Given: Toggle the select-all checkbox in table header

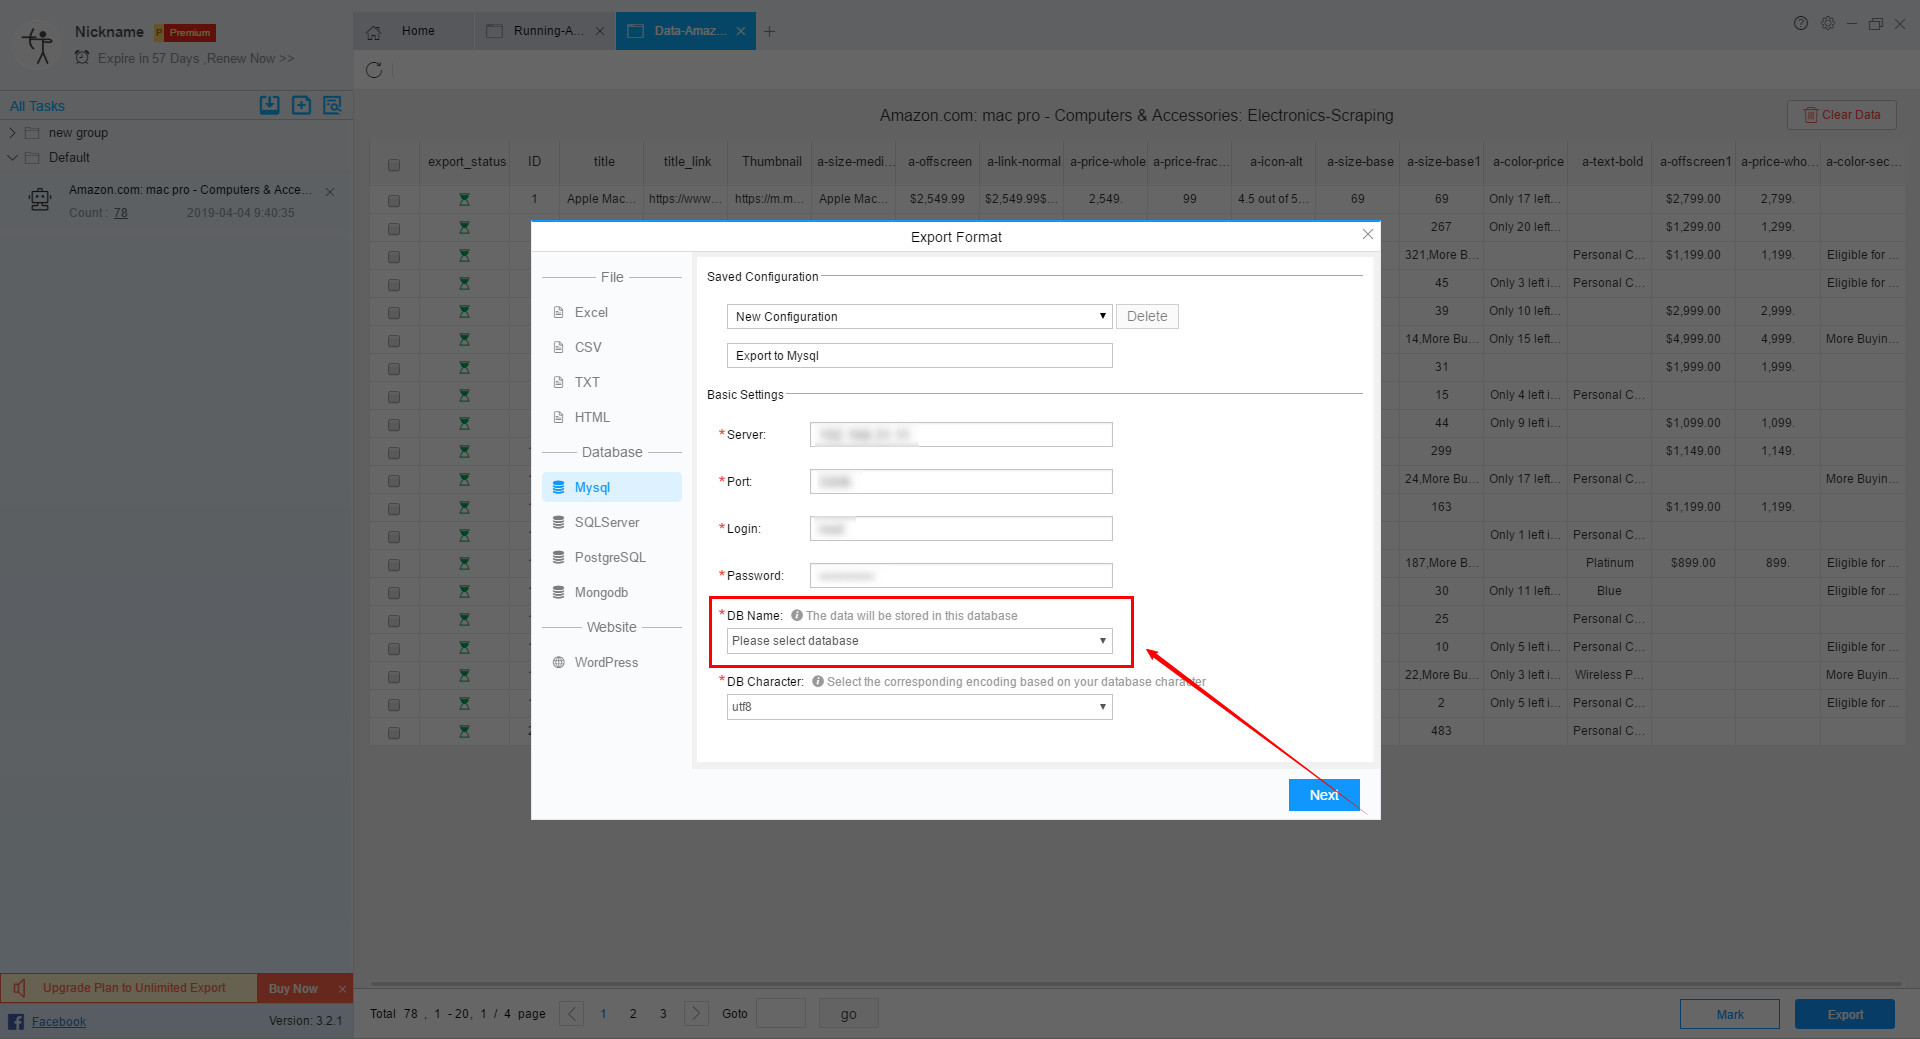Looking at the screenshot, I should [394, 165].
